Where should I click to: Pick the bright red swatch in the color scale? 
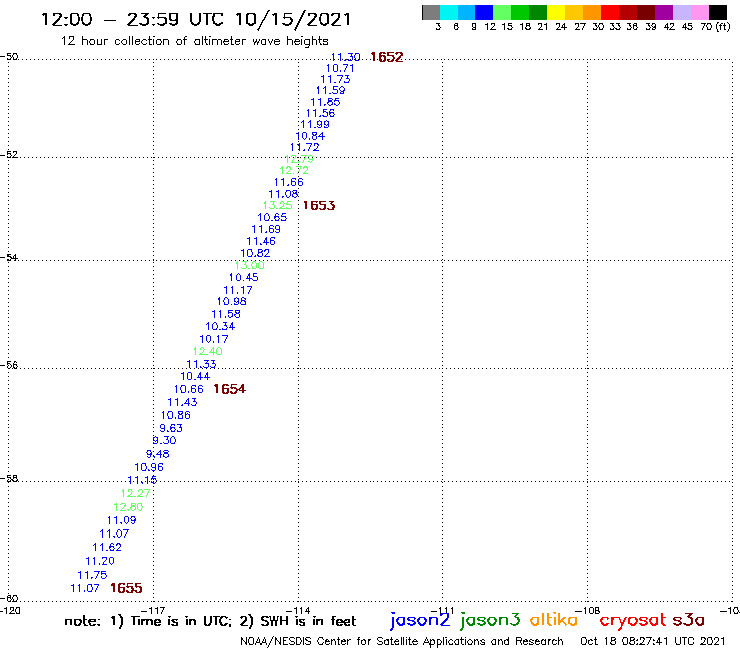[x=610, y=12]
